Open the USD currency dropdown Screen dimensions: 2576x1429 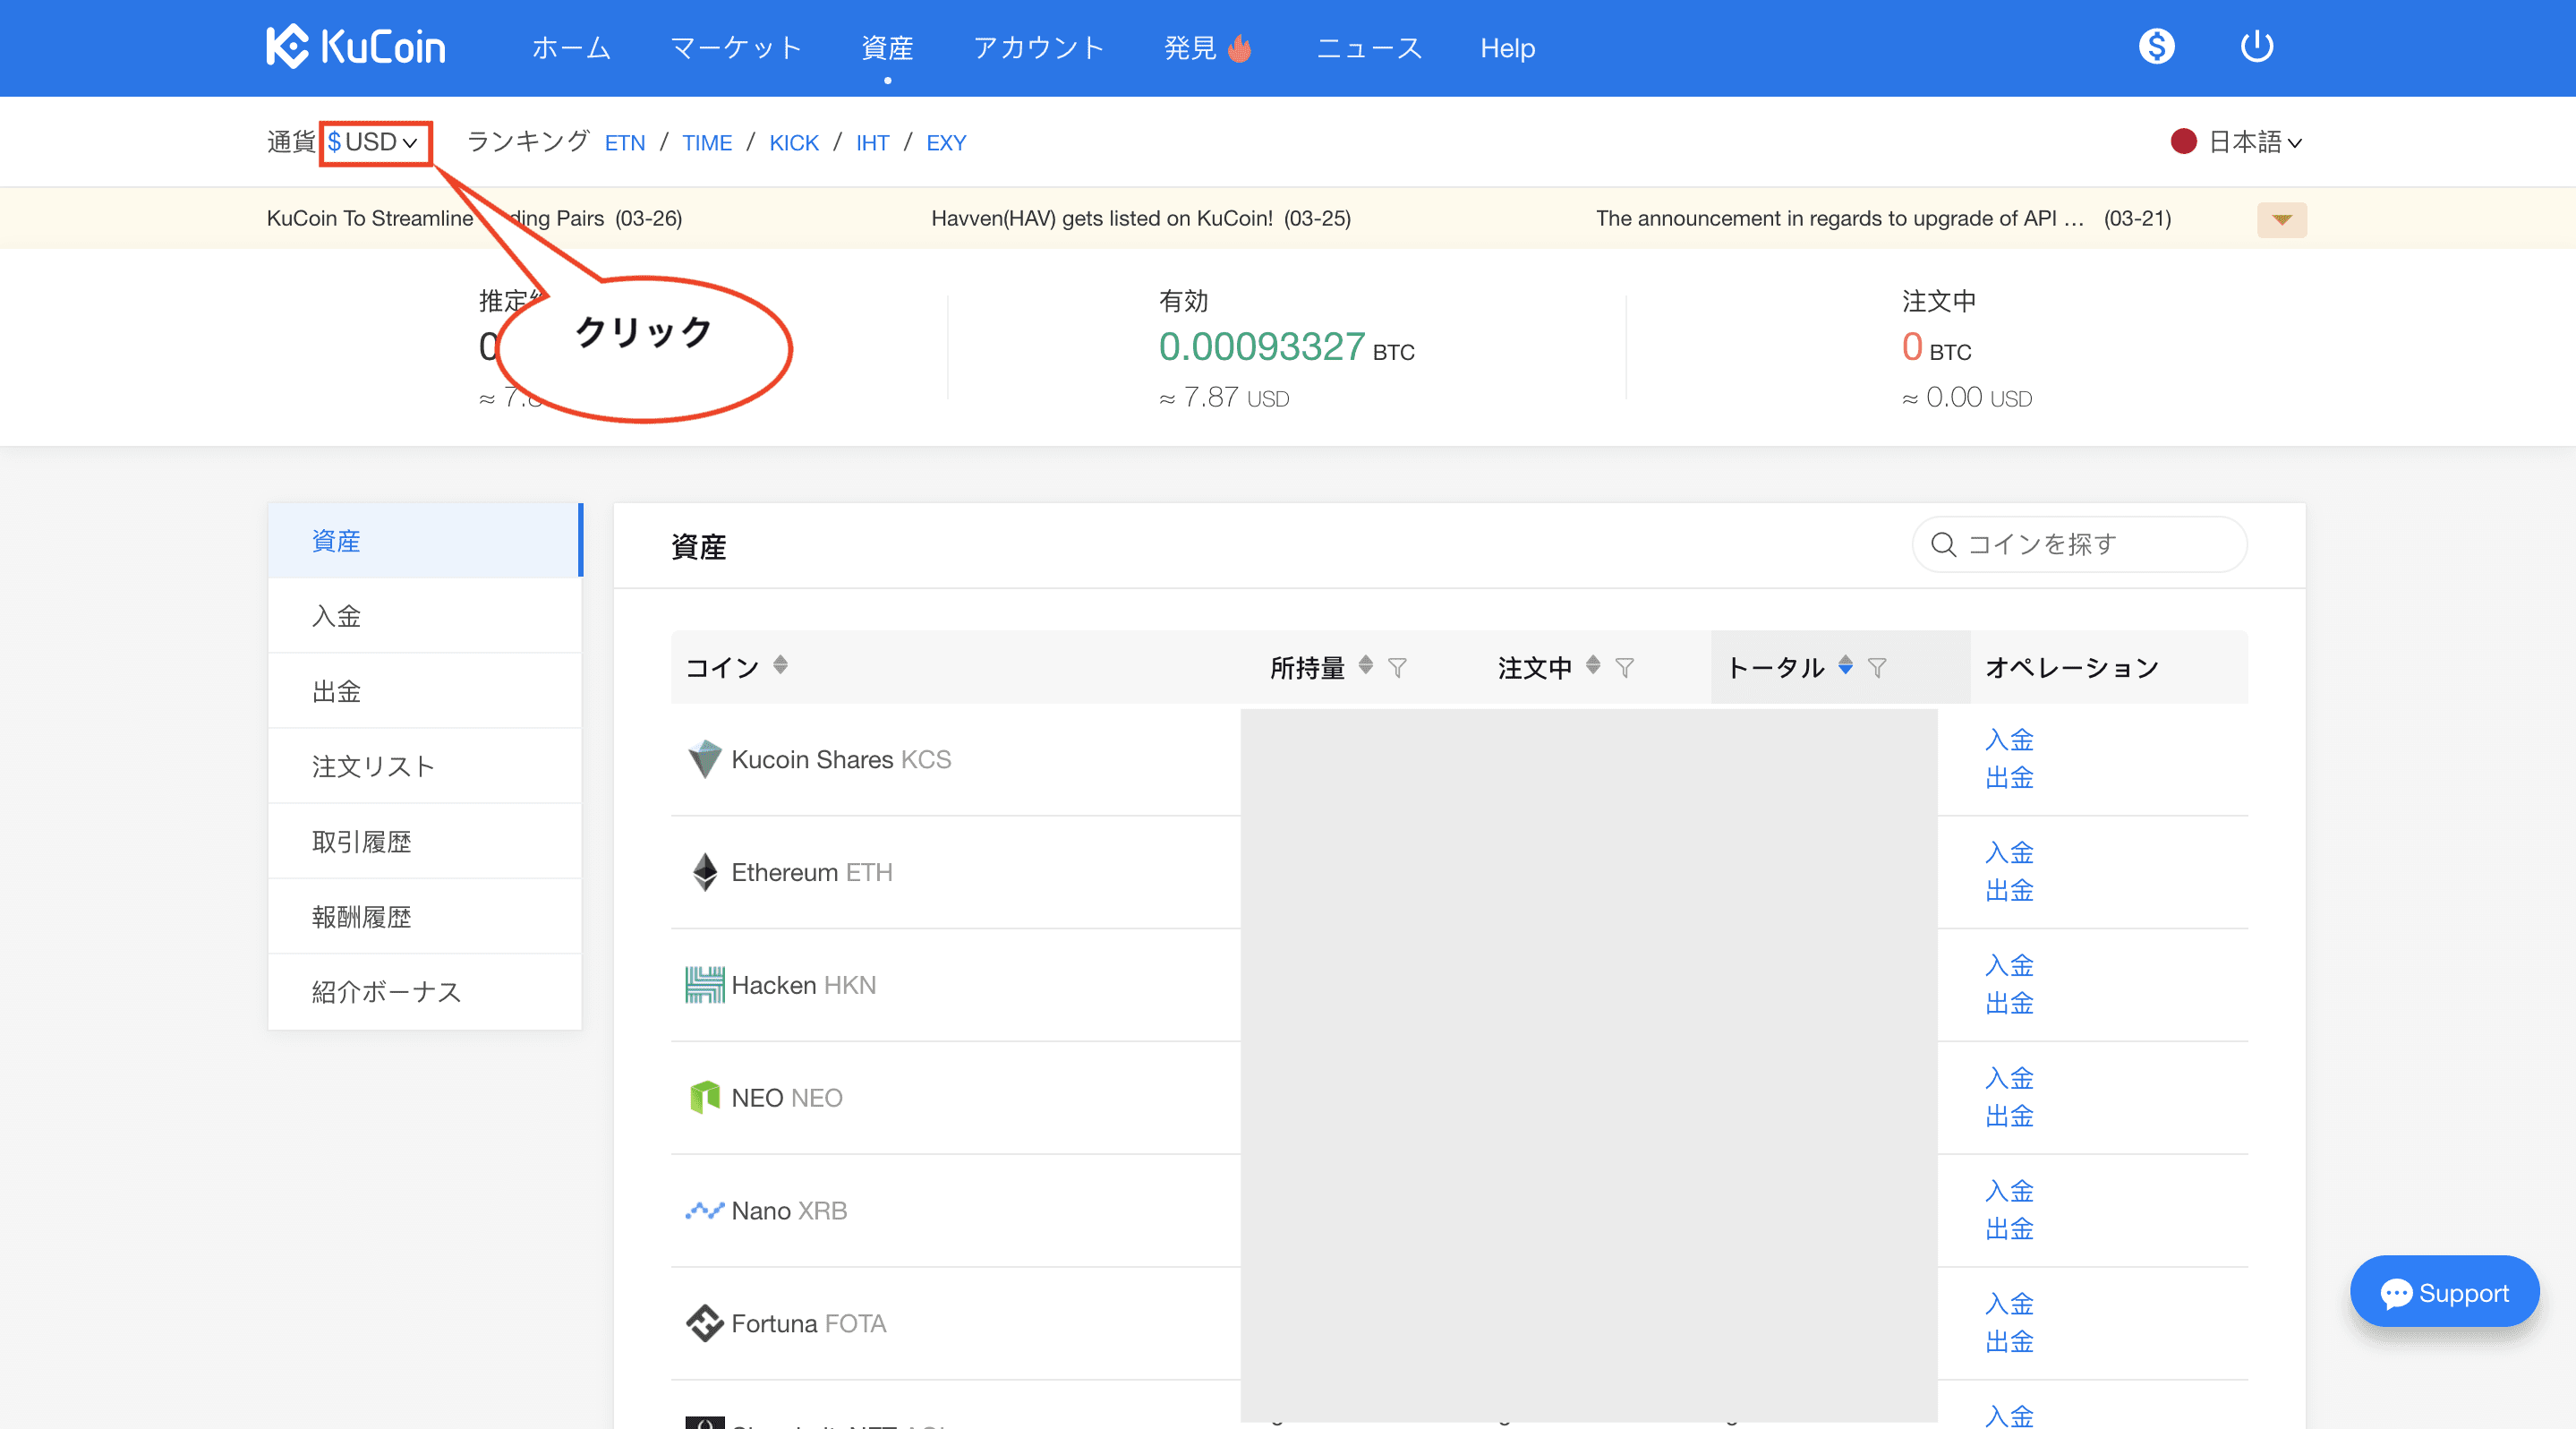[x=374, y=143]
